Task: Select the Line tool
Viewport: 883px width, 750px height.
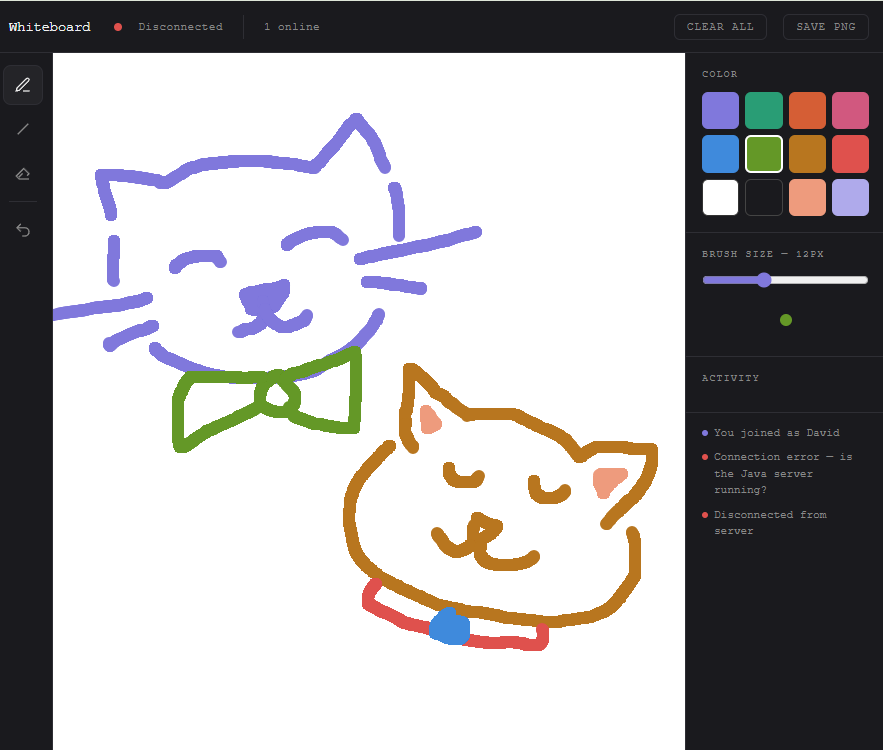Action: [23, 130]
